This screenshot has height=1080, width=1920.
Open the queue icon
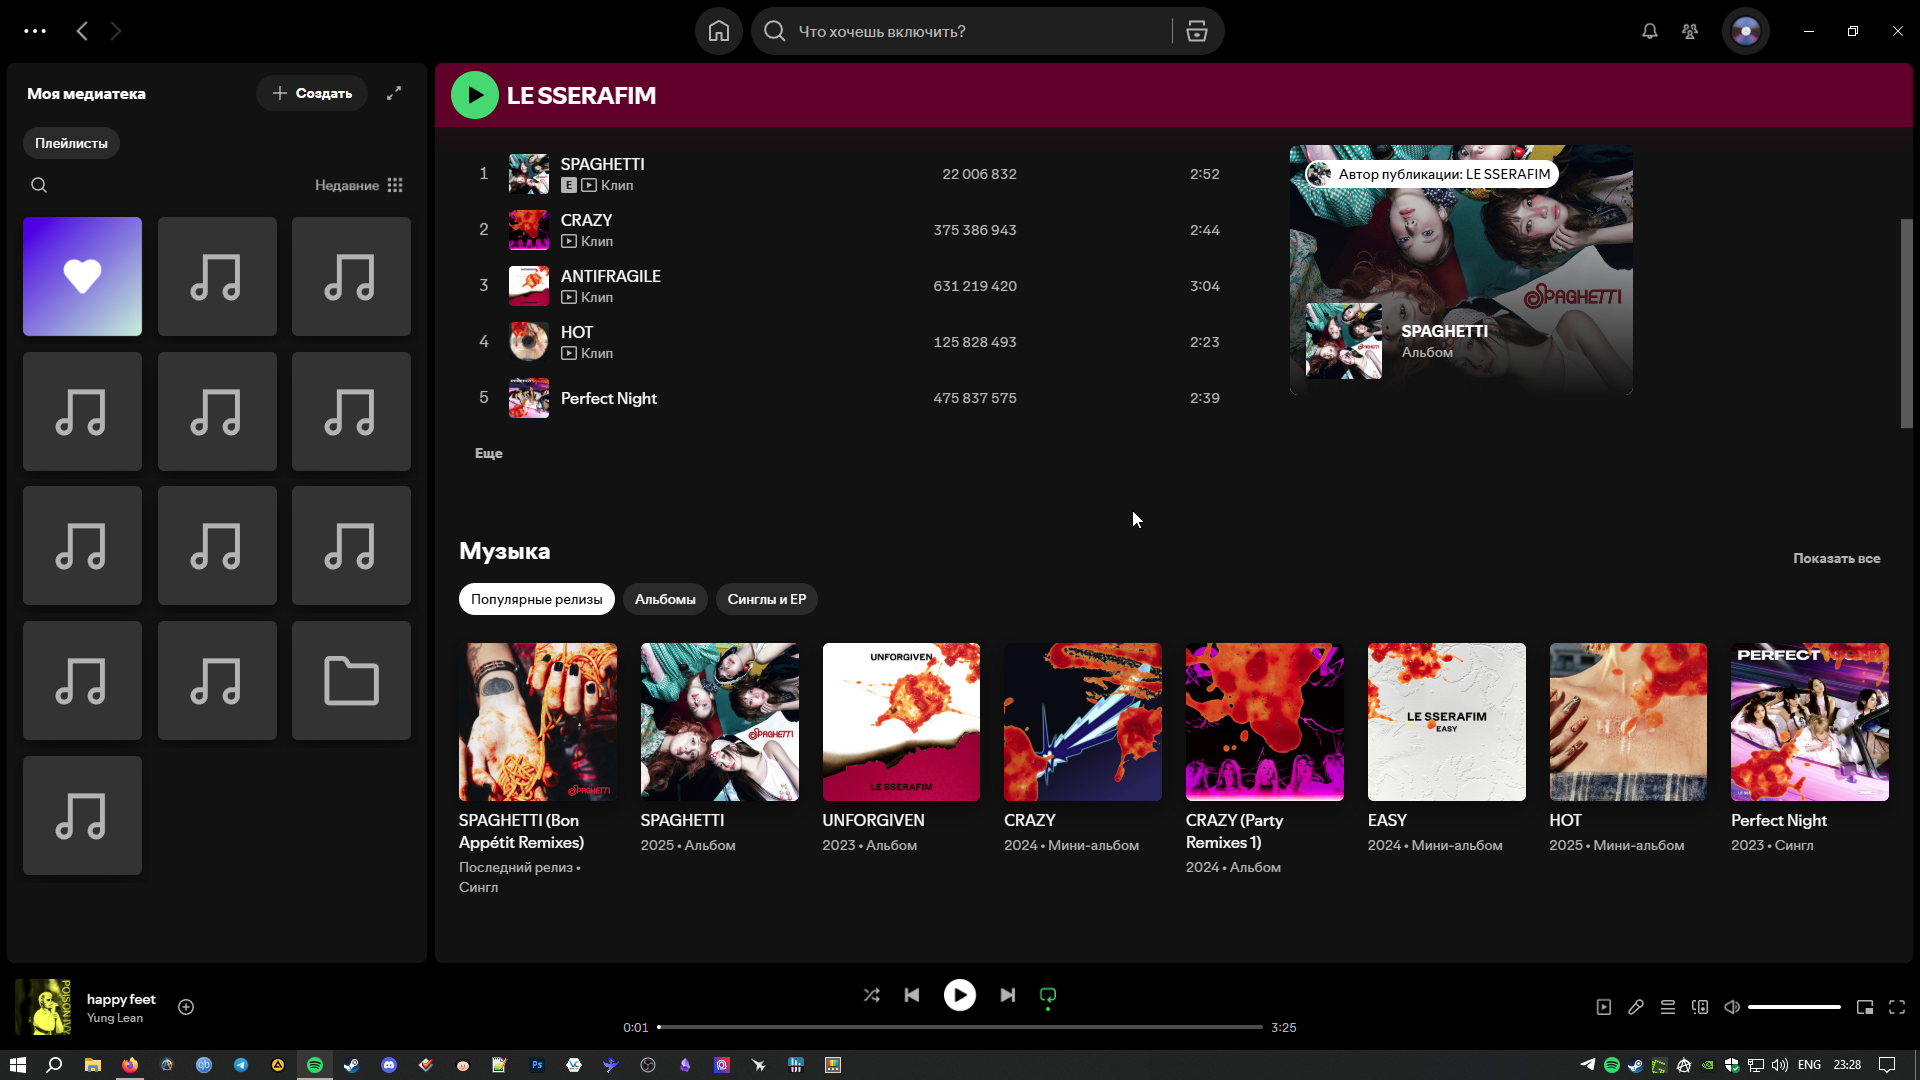coord(1667,1007)
